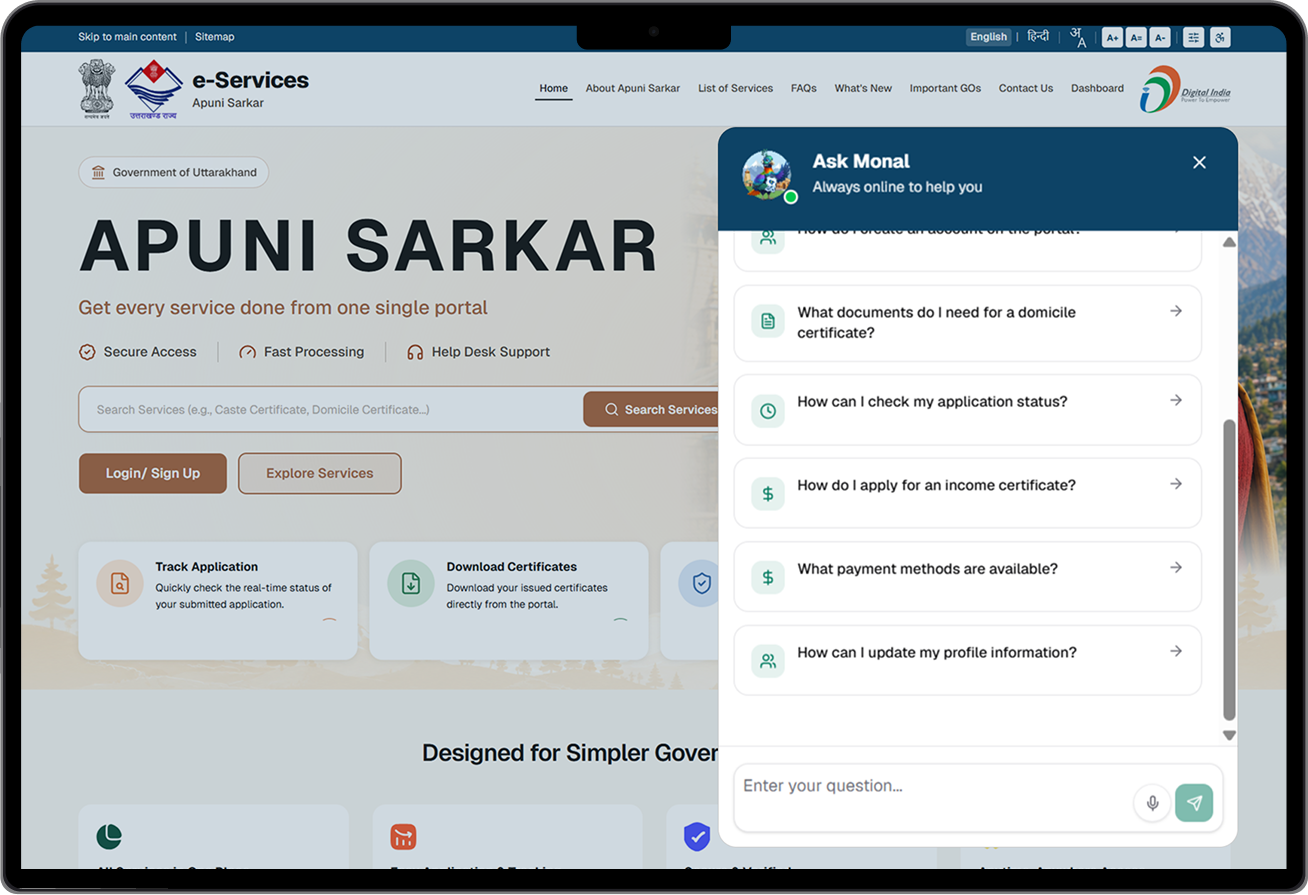Click the chat scrollbar down arrow
Image resolution: width=1308 pixels, height=895 pixels.
click(x=1229, y=735)
